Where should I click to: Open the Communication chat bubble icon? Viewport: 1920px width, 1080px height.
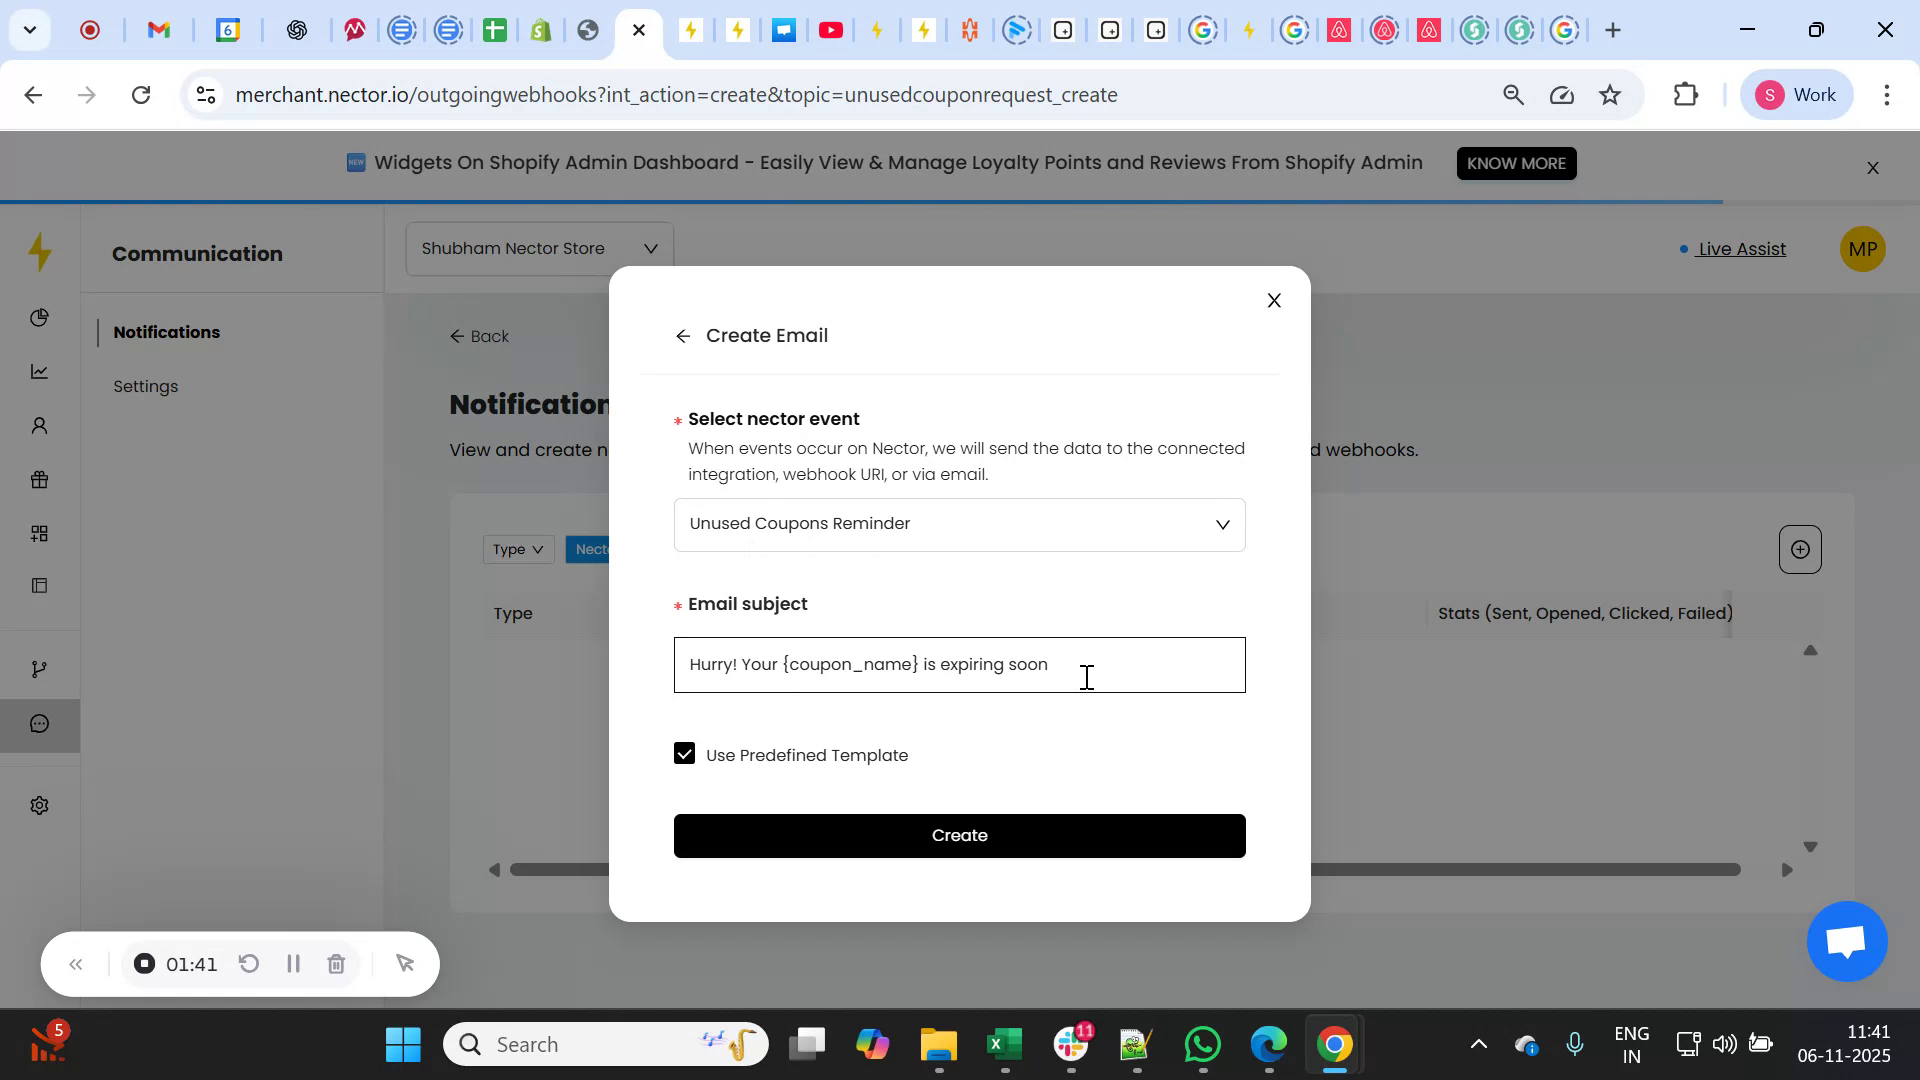click(39, 723)
